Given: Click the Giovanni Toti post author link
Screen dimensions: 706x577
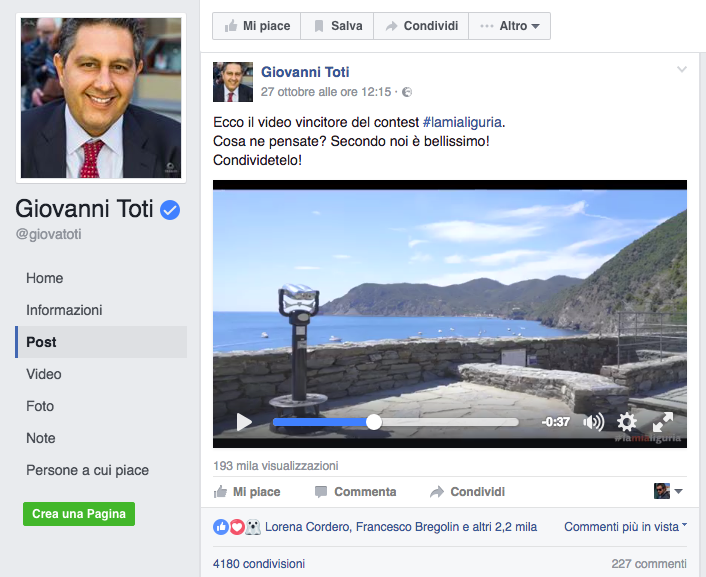Looking at the screenshot, I should point(305,72).
